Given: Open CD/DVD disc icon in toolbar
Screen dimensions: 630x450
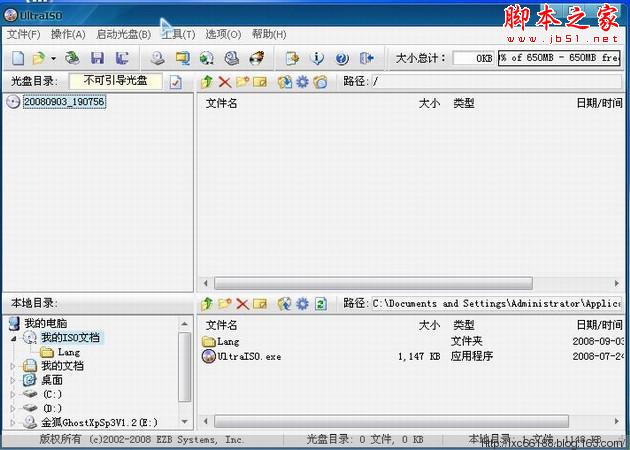Looking at the screenshot, I should coord(72,59).
